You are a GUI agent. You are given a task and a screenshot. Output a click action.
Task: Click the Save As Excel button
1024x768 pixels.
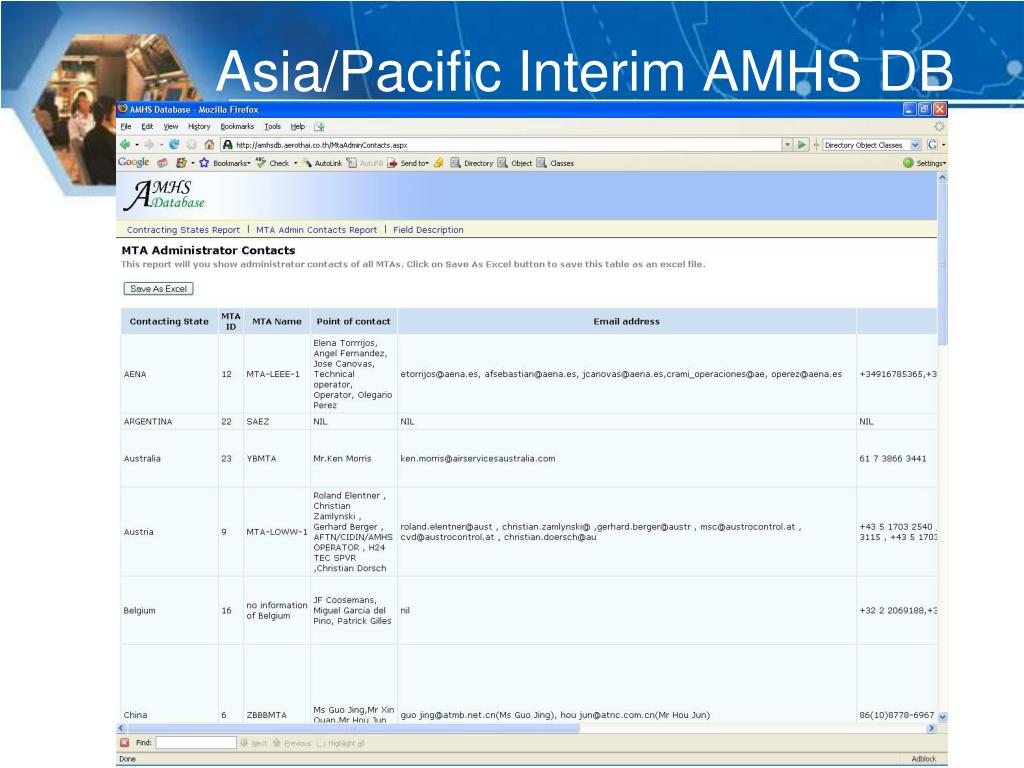tap(159, 289)
